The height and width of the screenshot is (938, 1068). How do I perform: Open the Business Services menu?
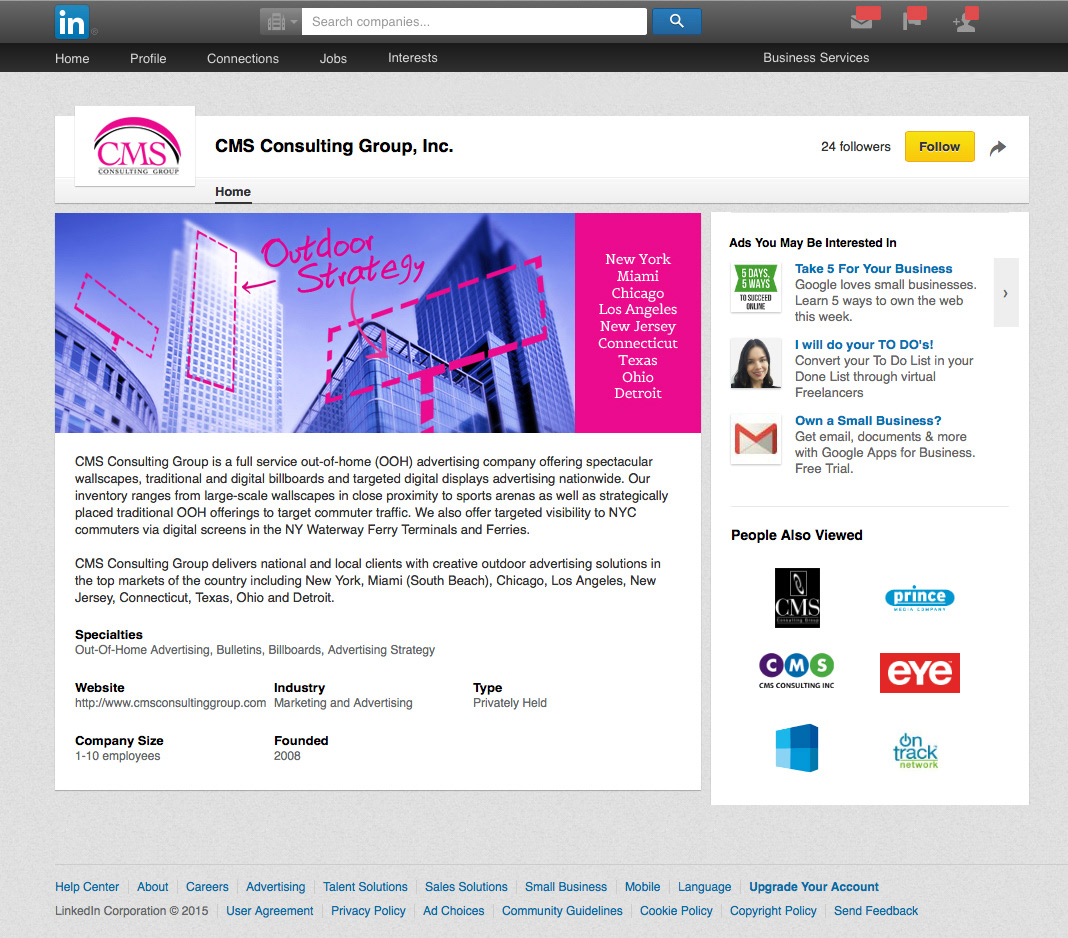816,58
